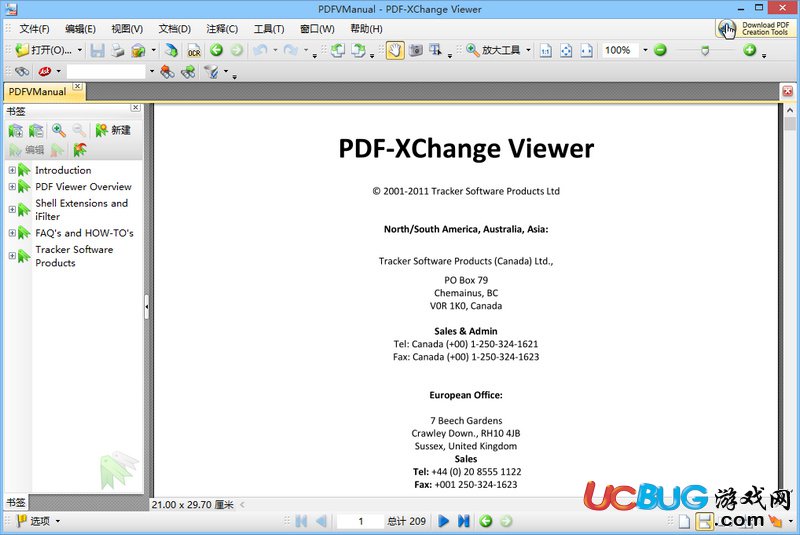Click the Fit Width icon
Viewport: 800px width, 535px height.
coord(586,50)
